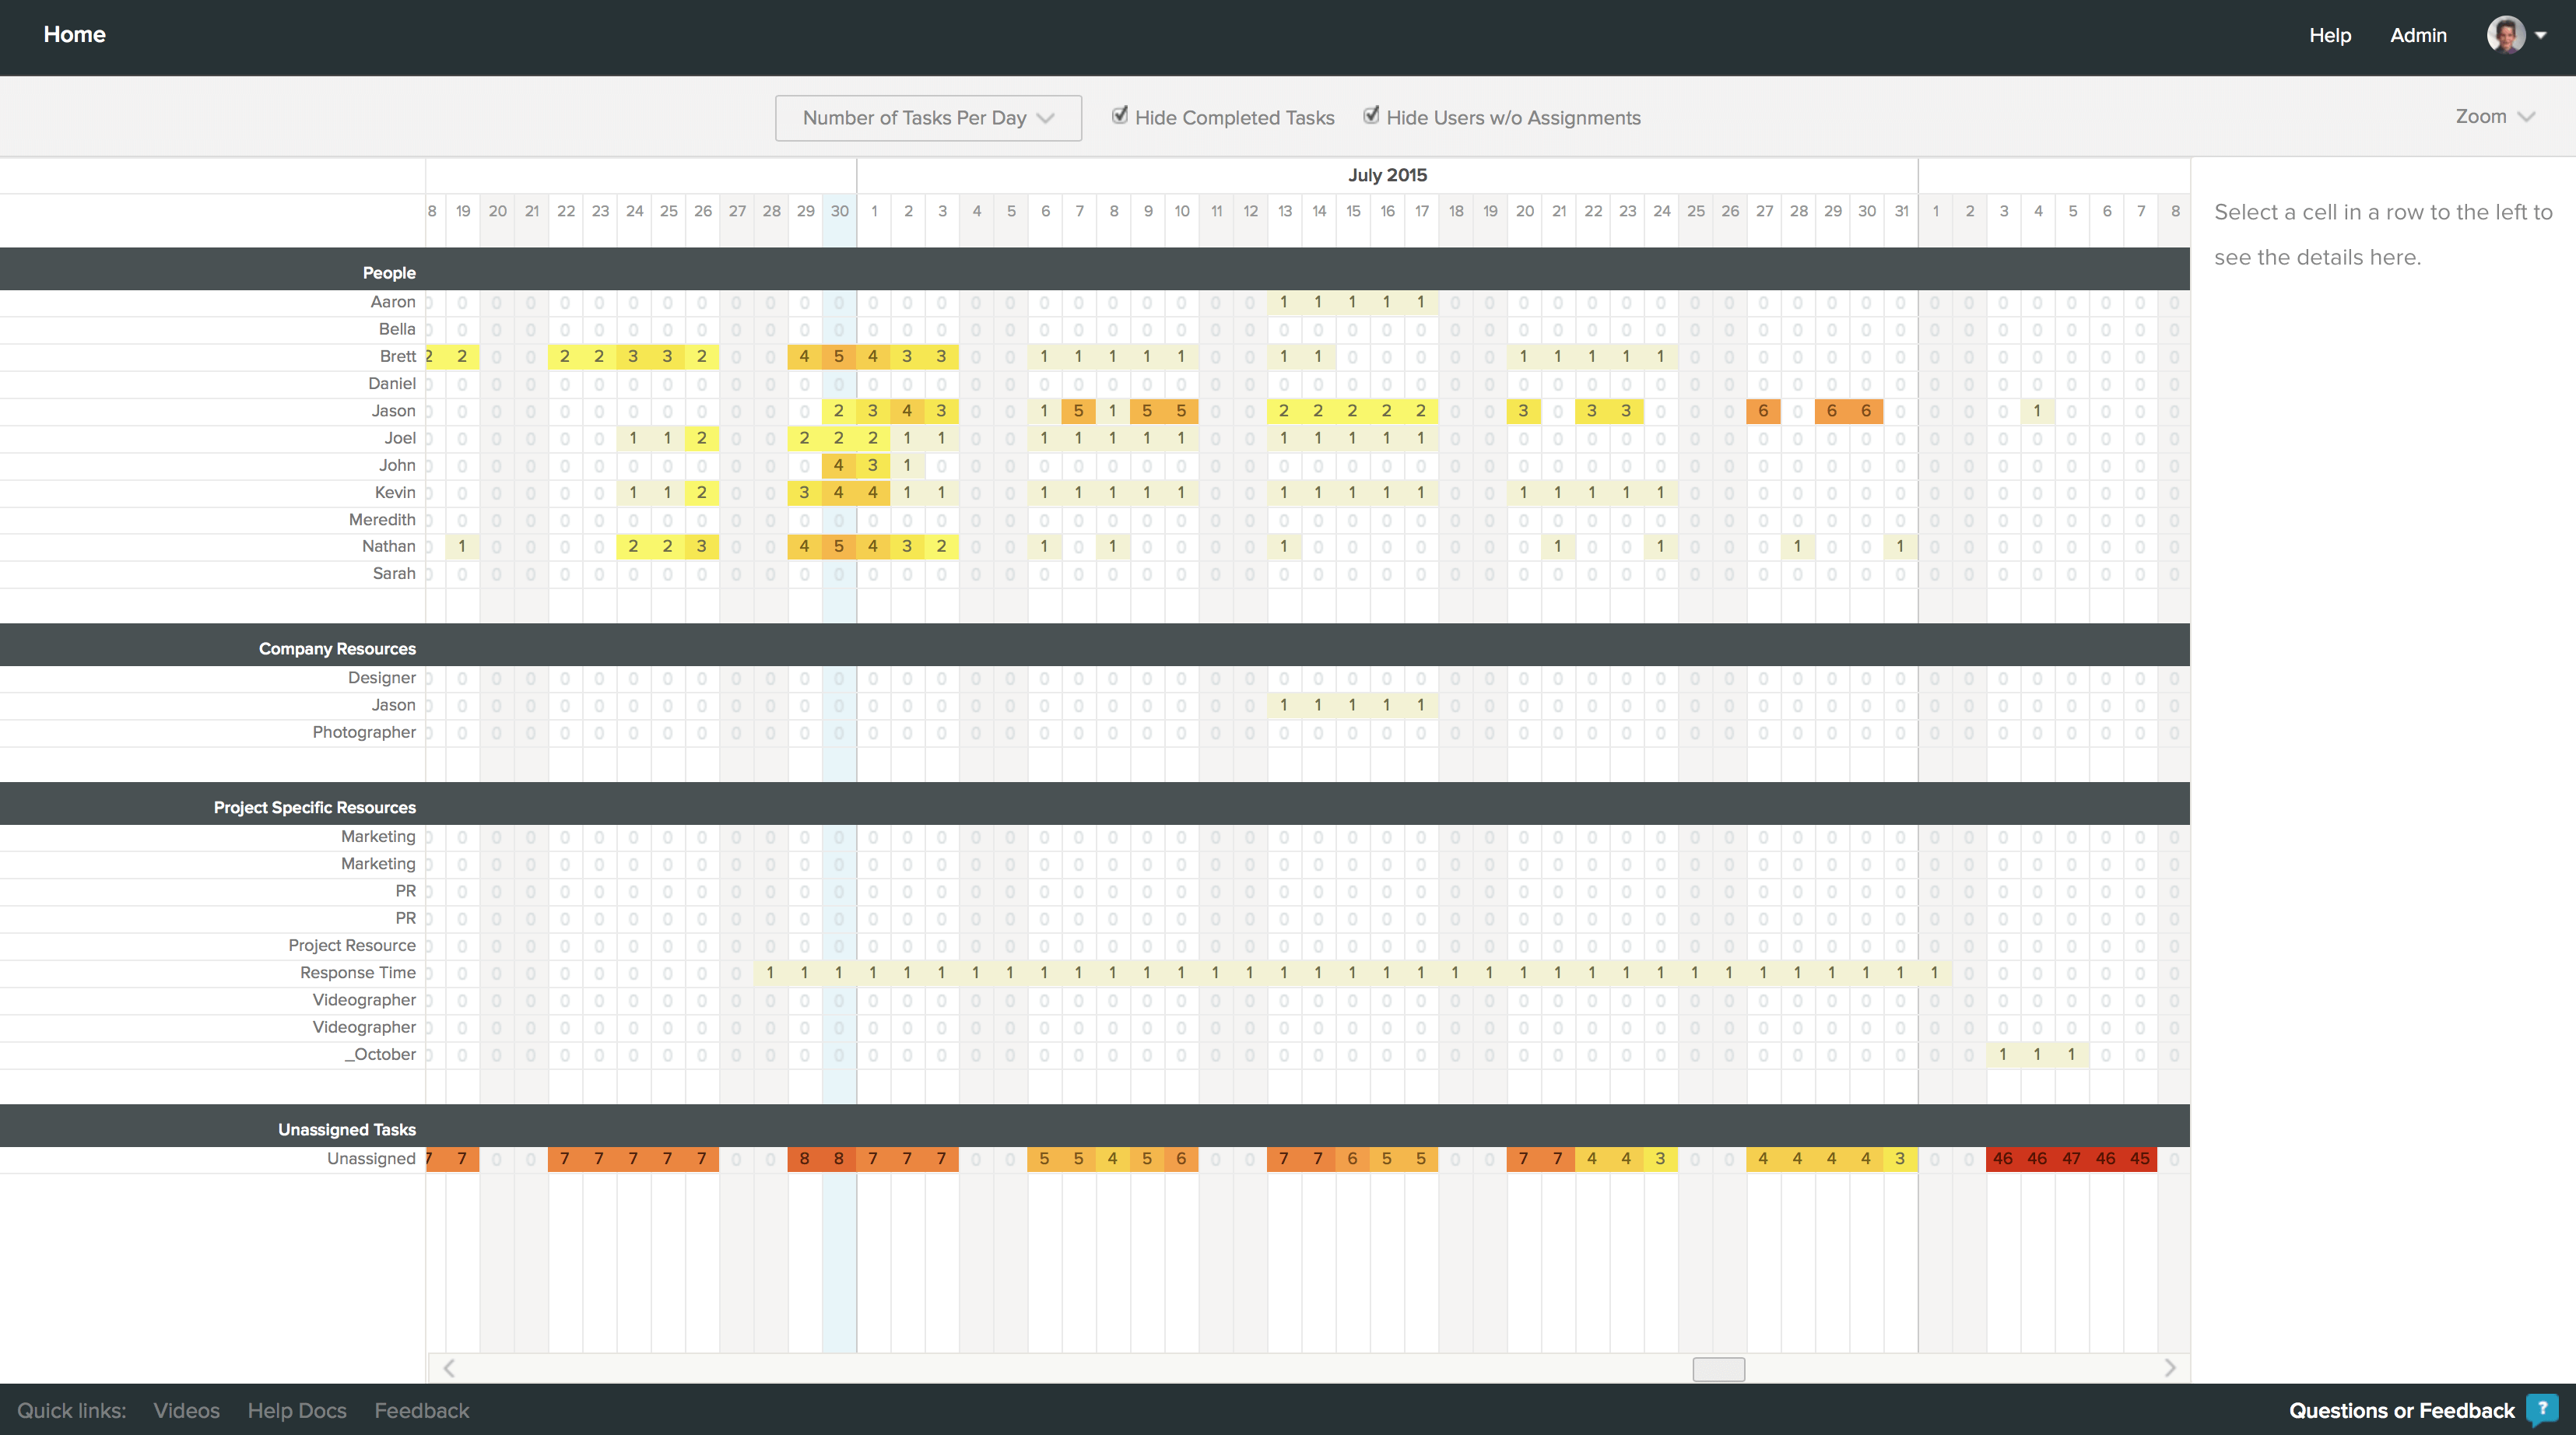Open the Videos quick link
This screenshot has width=2576, height=1435.
tap(186, 1410)
